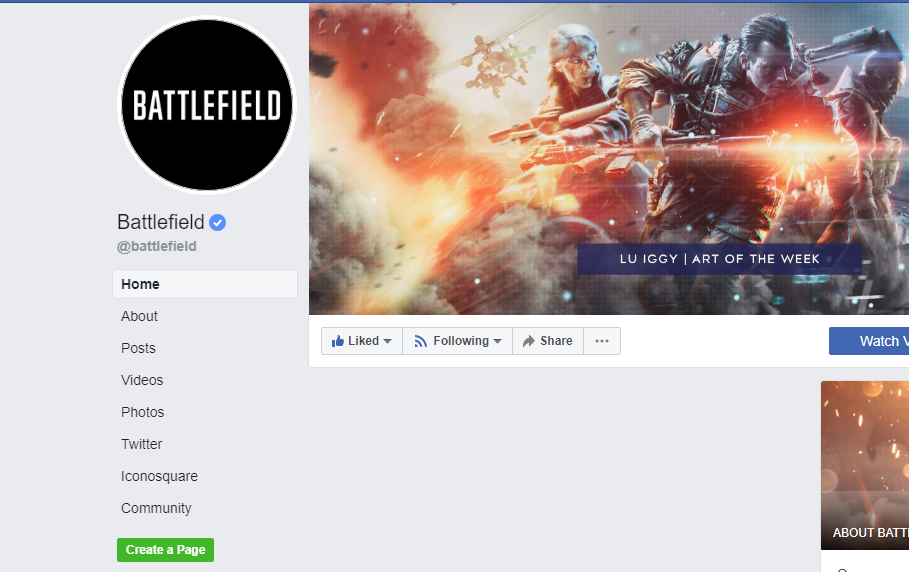Open the Battlefield round profile picture

pos(207,105)
